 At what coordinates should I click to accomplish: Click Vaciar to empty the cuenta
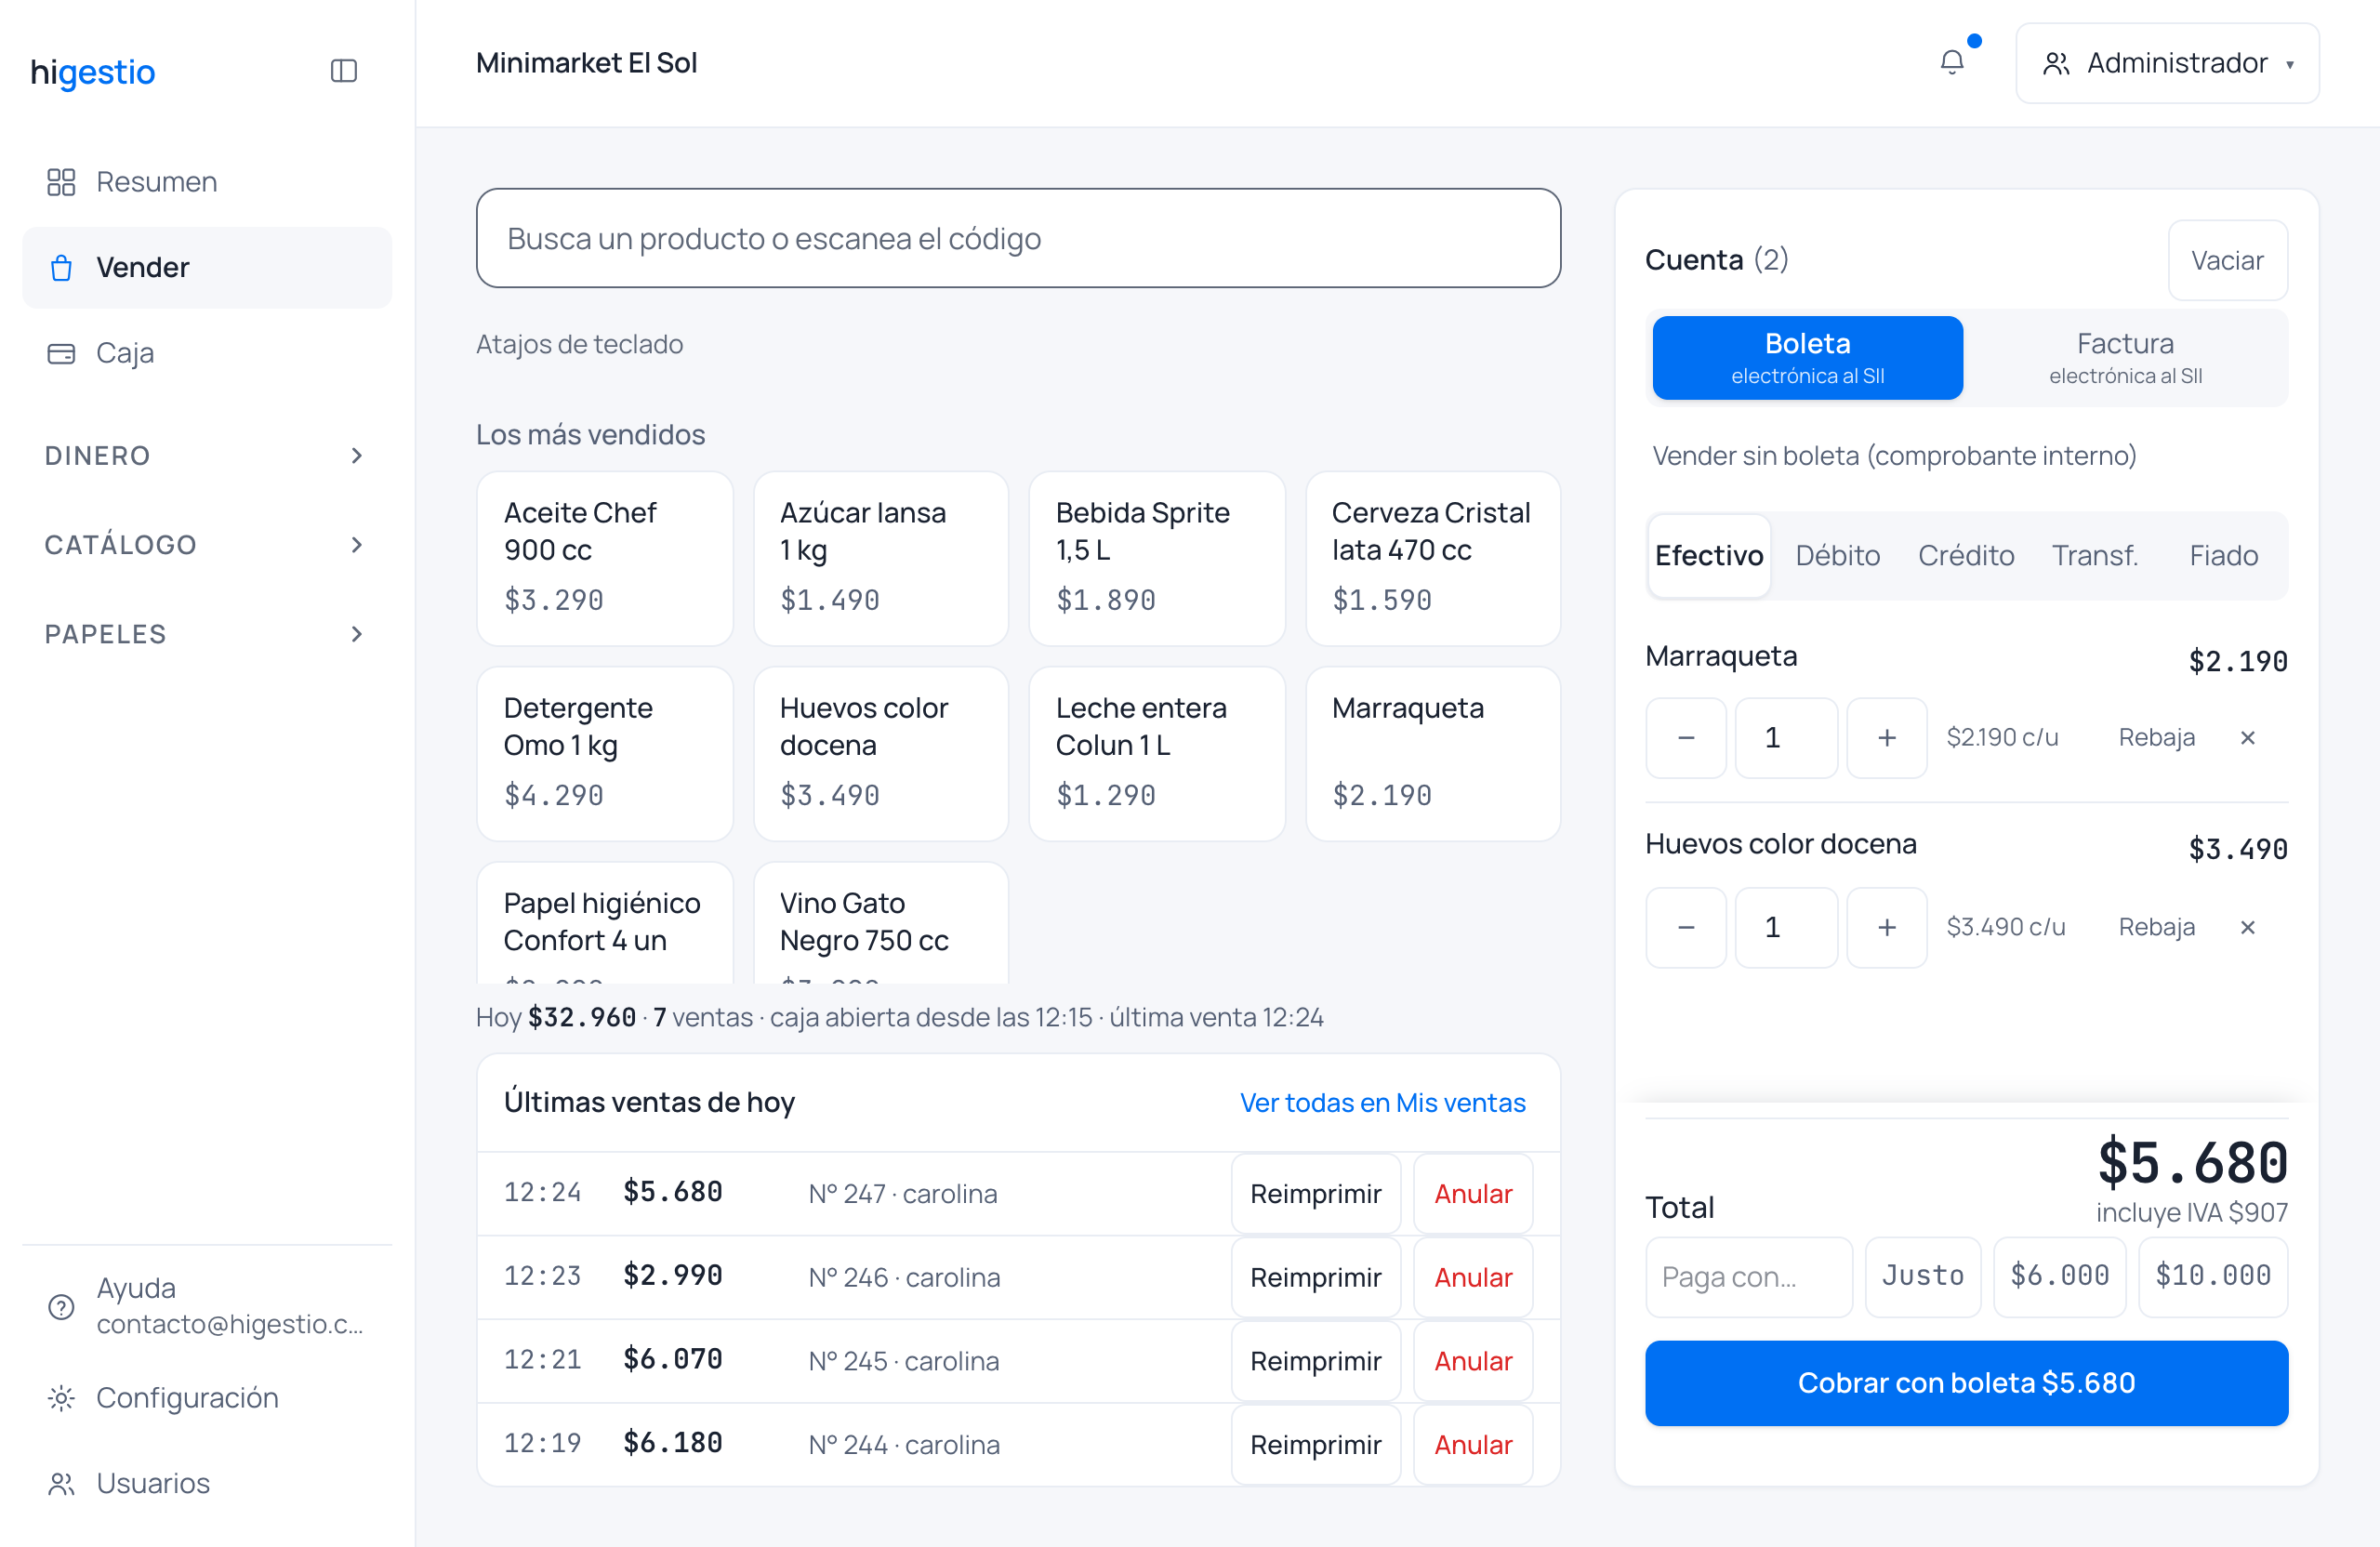point(2227,261)
